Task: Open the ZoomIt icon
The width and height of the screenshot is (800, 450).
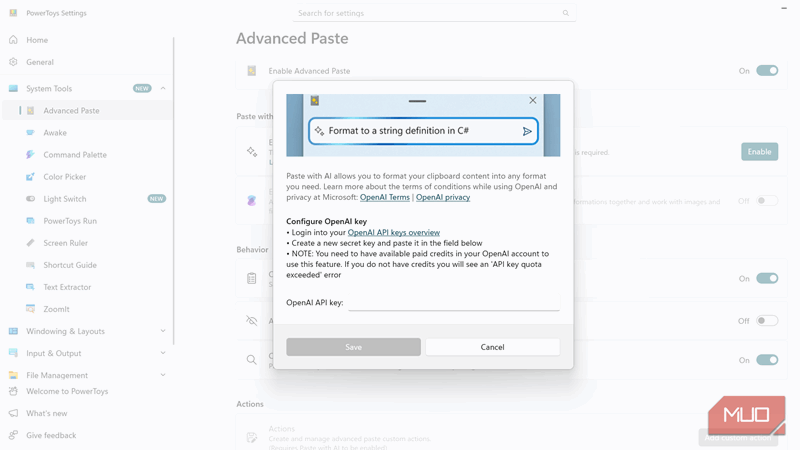Action: [31, 309]
